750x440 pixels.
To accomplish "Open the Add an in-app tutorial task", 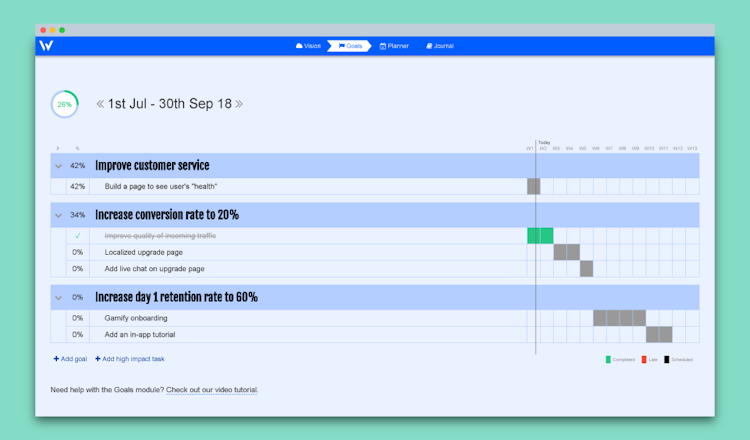I will click(x=140, y=334).
